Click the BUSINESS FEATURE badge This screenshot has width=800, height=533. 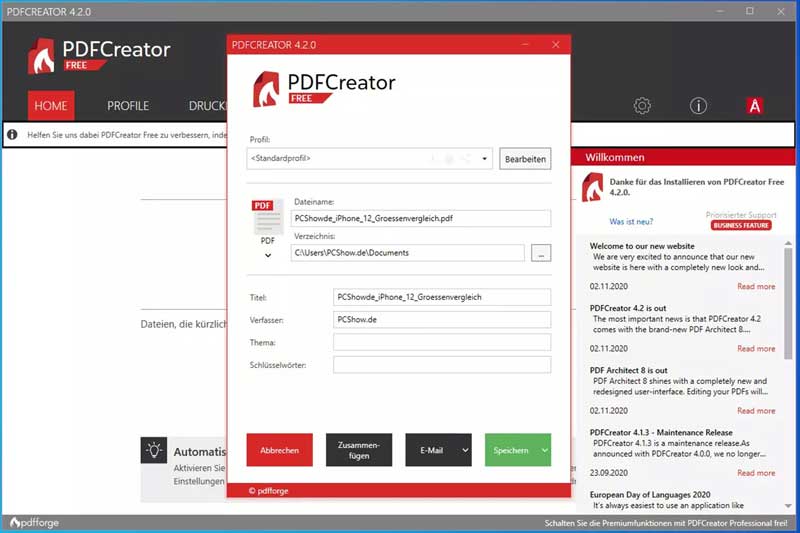tap(741, 225)
